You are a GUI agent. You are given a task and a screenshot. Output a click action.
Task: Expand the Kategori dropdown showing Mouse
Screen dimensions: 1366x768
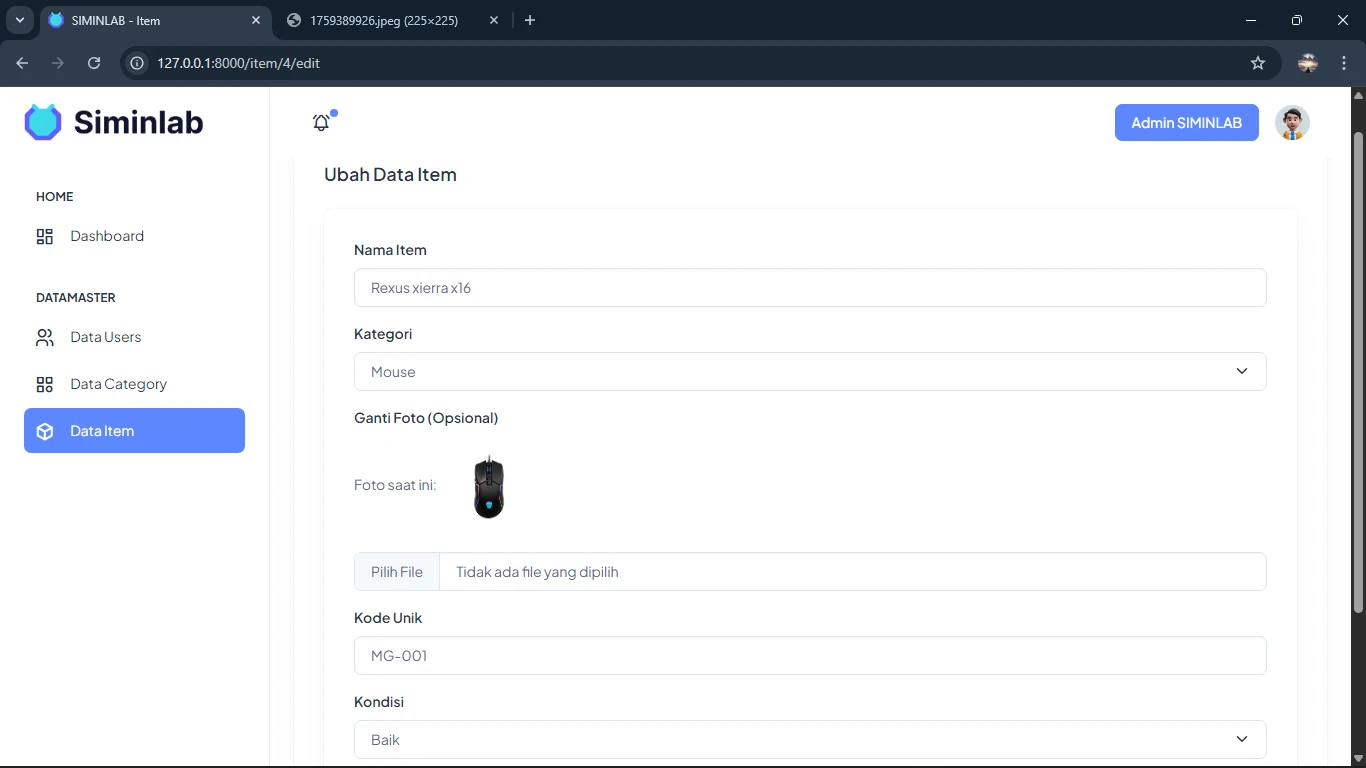pyautogui.click(x=809, y=372)
